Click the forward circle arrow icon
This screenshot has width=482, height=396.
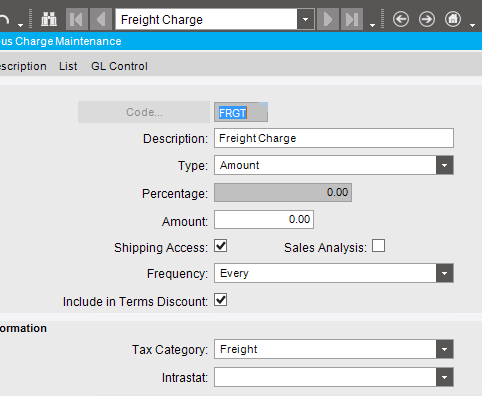point(427,19)
